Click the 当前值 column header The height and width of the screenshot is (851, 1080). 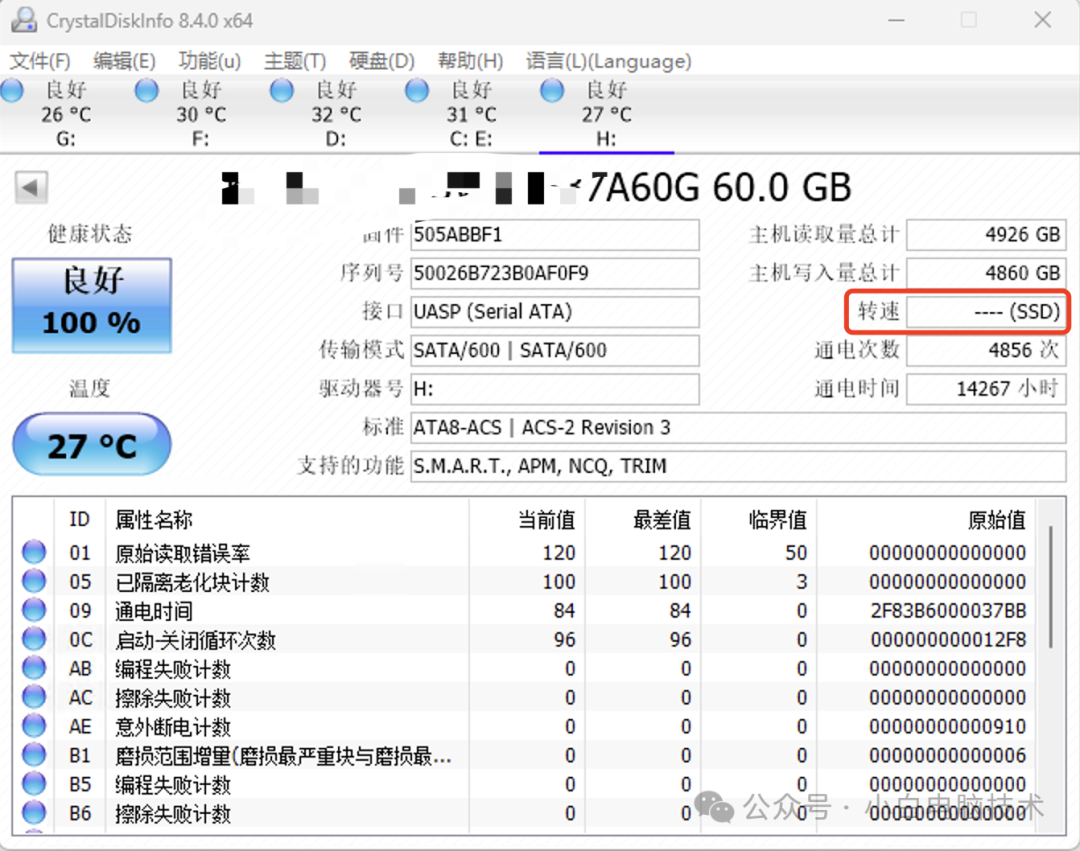[547, 519]
